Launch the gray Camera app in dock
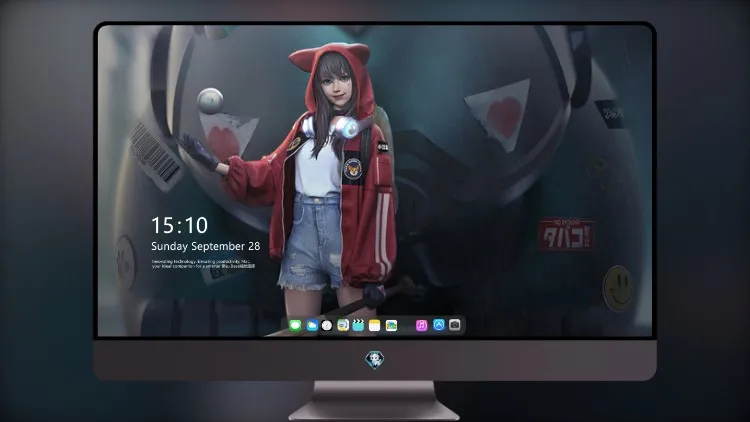Viewport: 750px width, 422px height. click(455, 325)
